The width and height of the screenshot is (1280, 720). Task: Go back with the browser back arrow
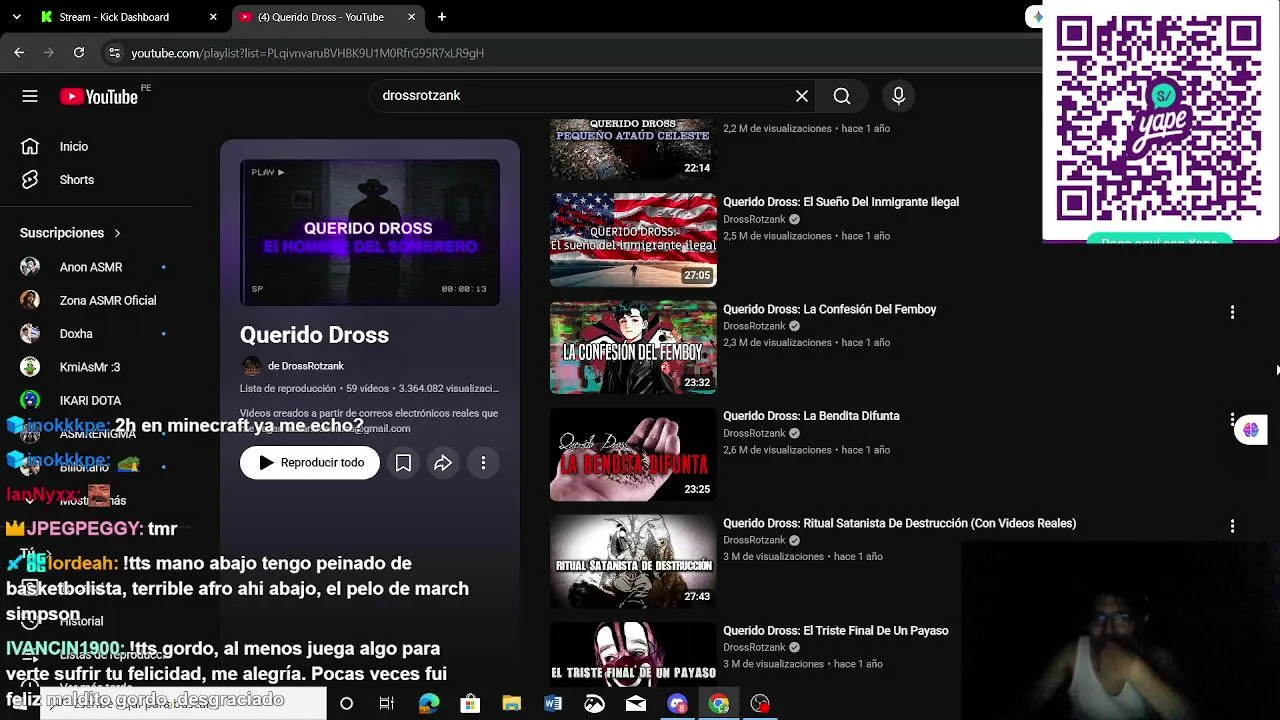19,53
